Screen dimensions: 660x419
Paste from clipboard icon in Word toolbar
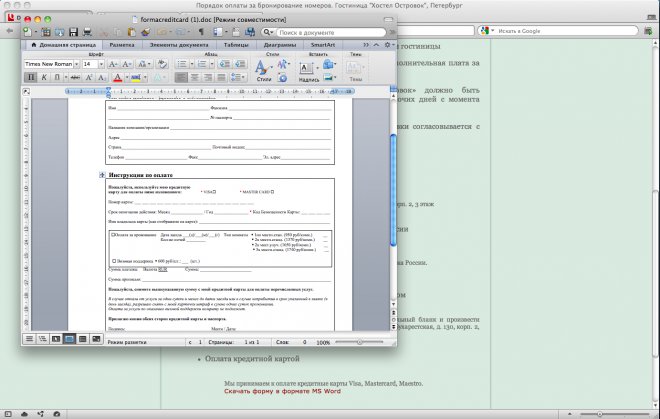pos(132,32)
